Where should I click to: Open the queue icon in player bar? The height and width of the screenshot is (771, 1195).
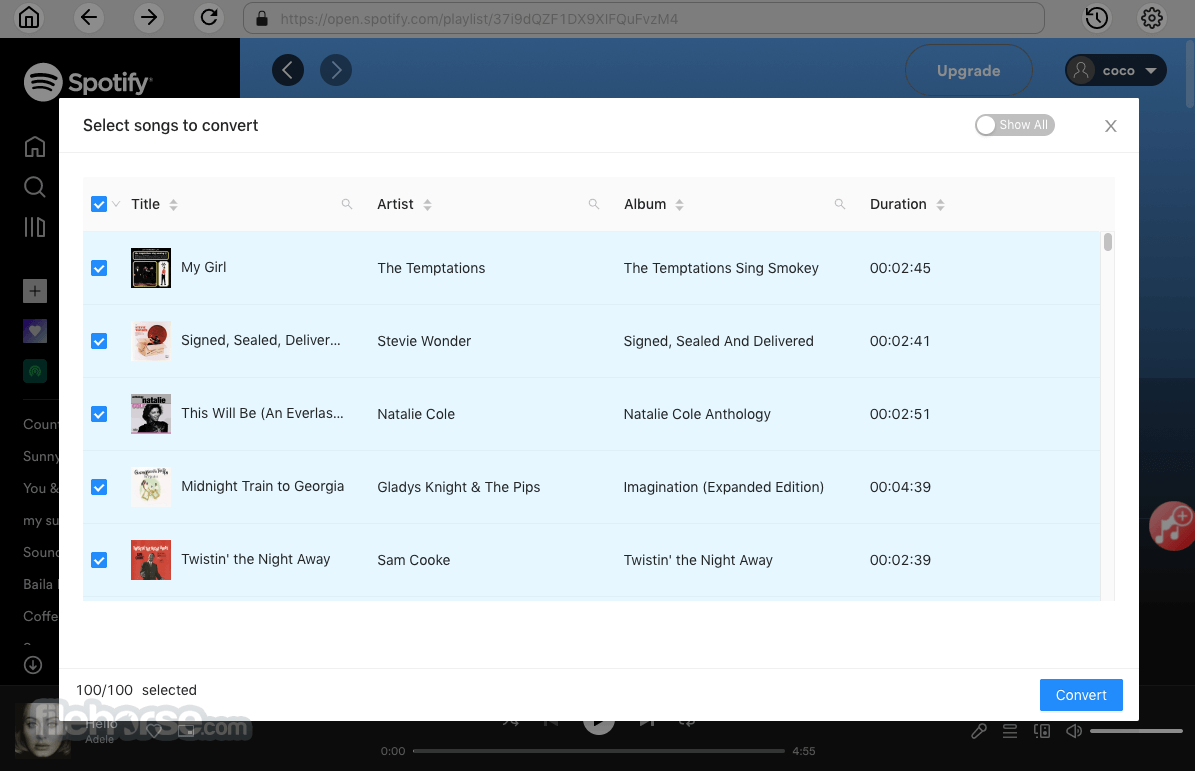click(1010, 731)
